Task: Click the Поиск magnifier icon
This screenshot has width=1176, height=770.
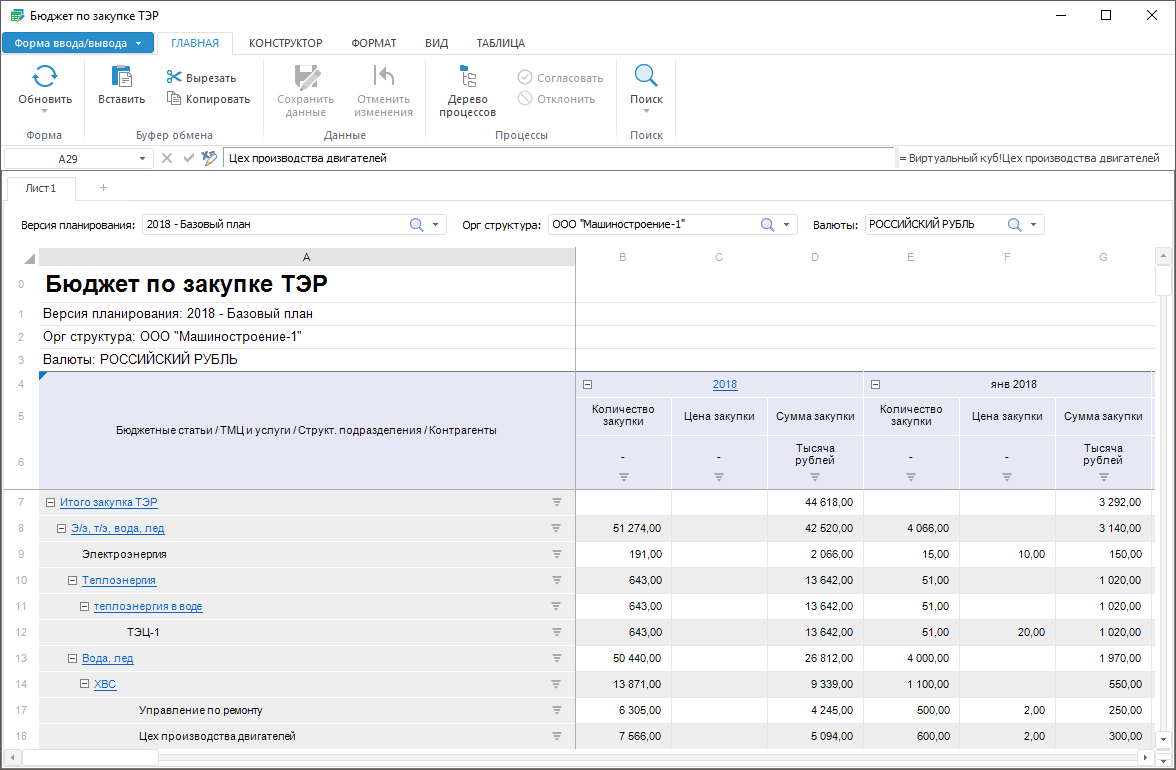Action: pyautogui.click(x=646, y=77)
